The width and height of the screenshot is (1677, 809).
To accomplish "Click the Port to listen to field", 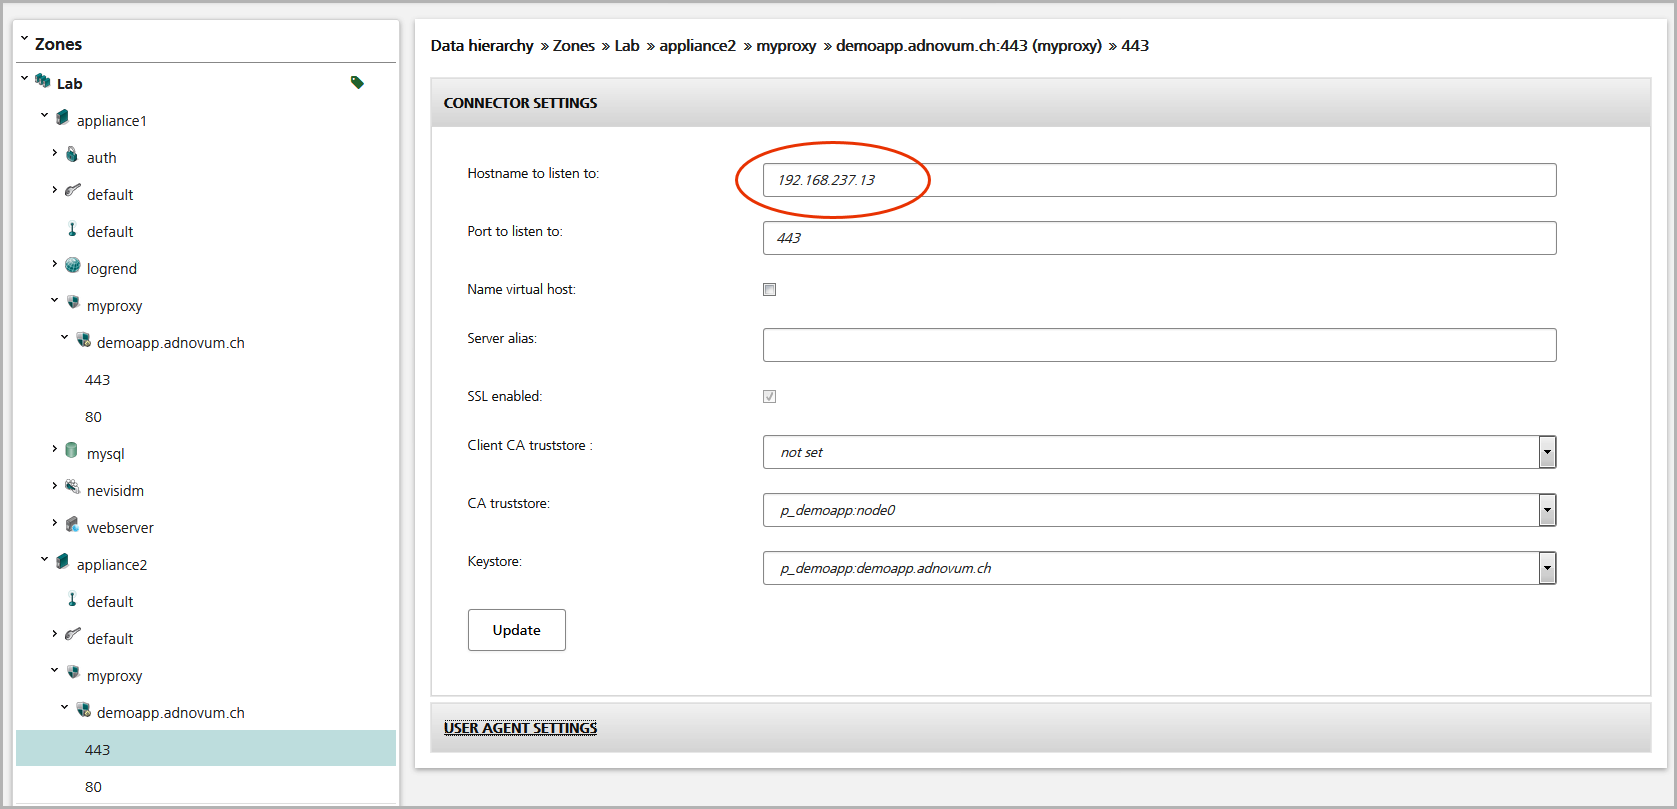I will (x=1160, y=238).
